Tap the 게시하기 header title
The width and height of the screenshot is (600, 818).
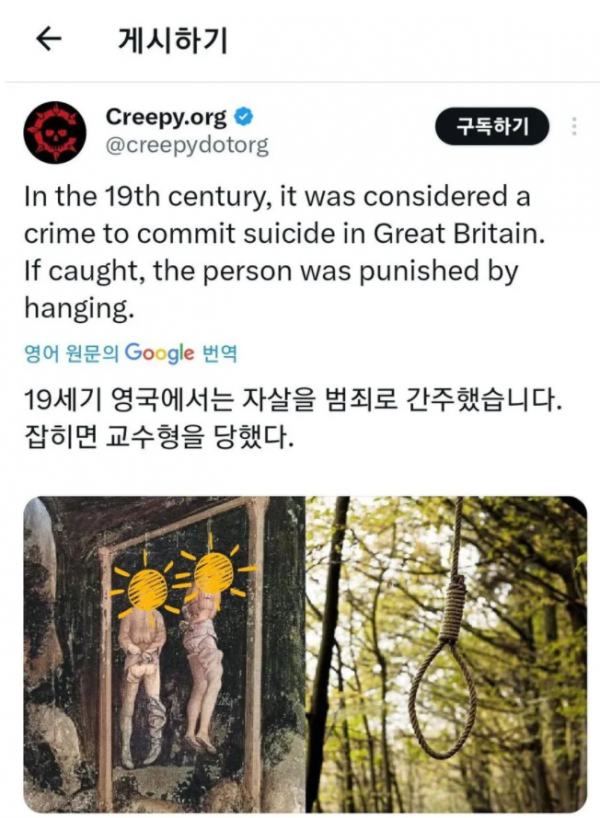tap(173, 40)
